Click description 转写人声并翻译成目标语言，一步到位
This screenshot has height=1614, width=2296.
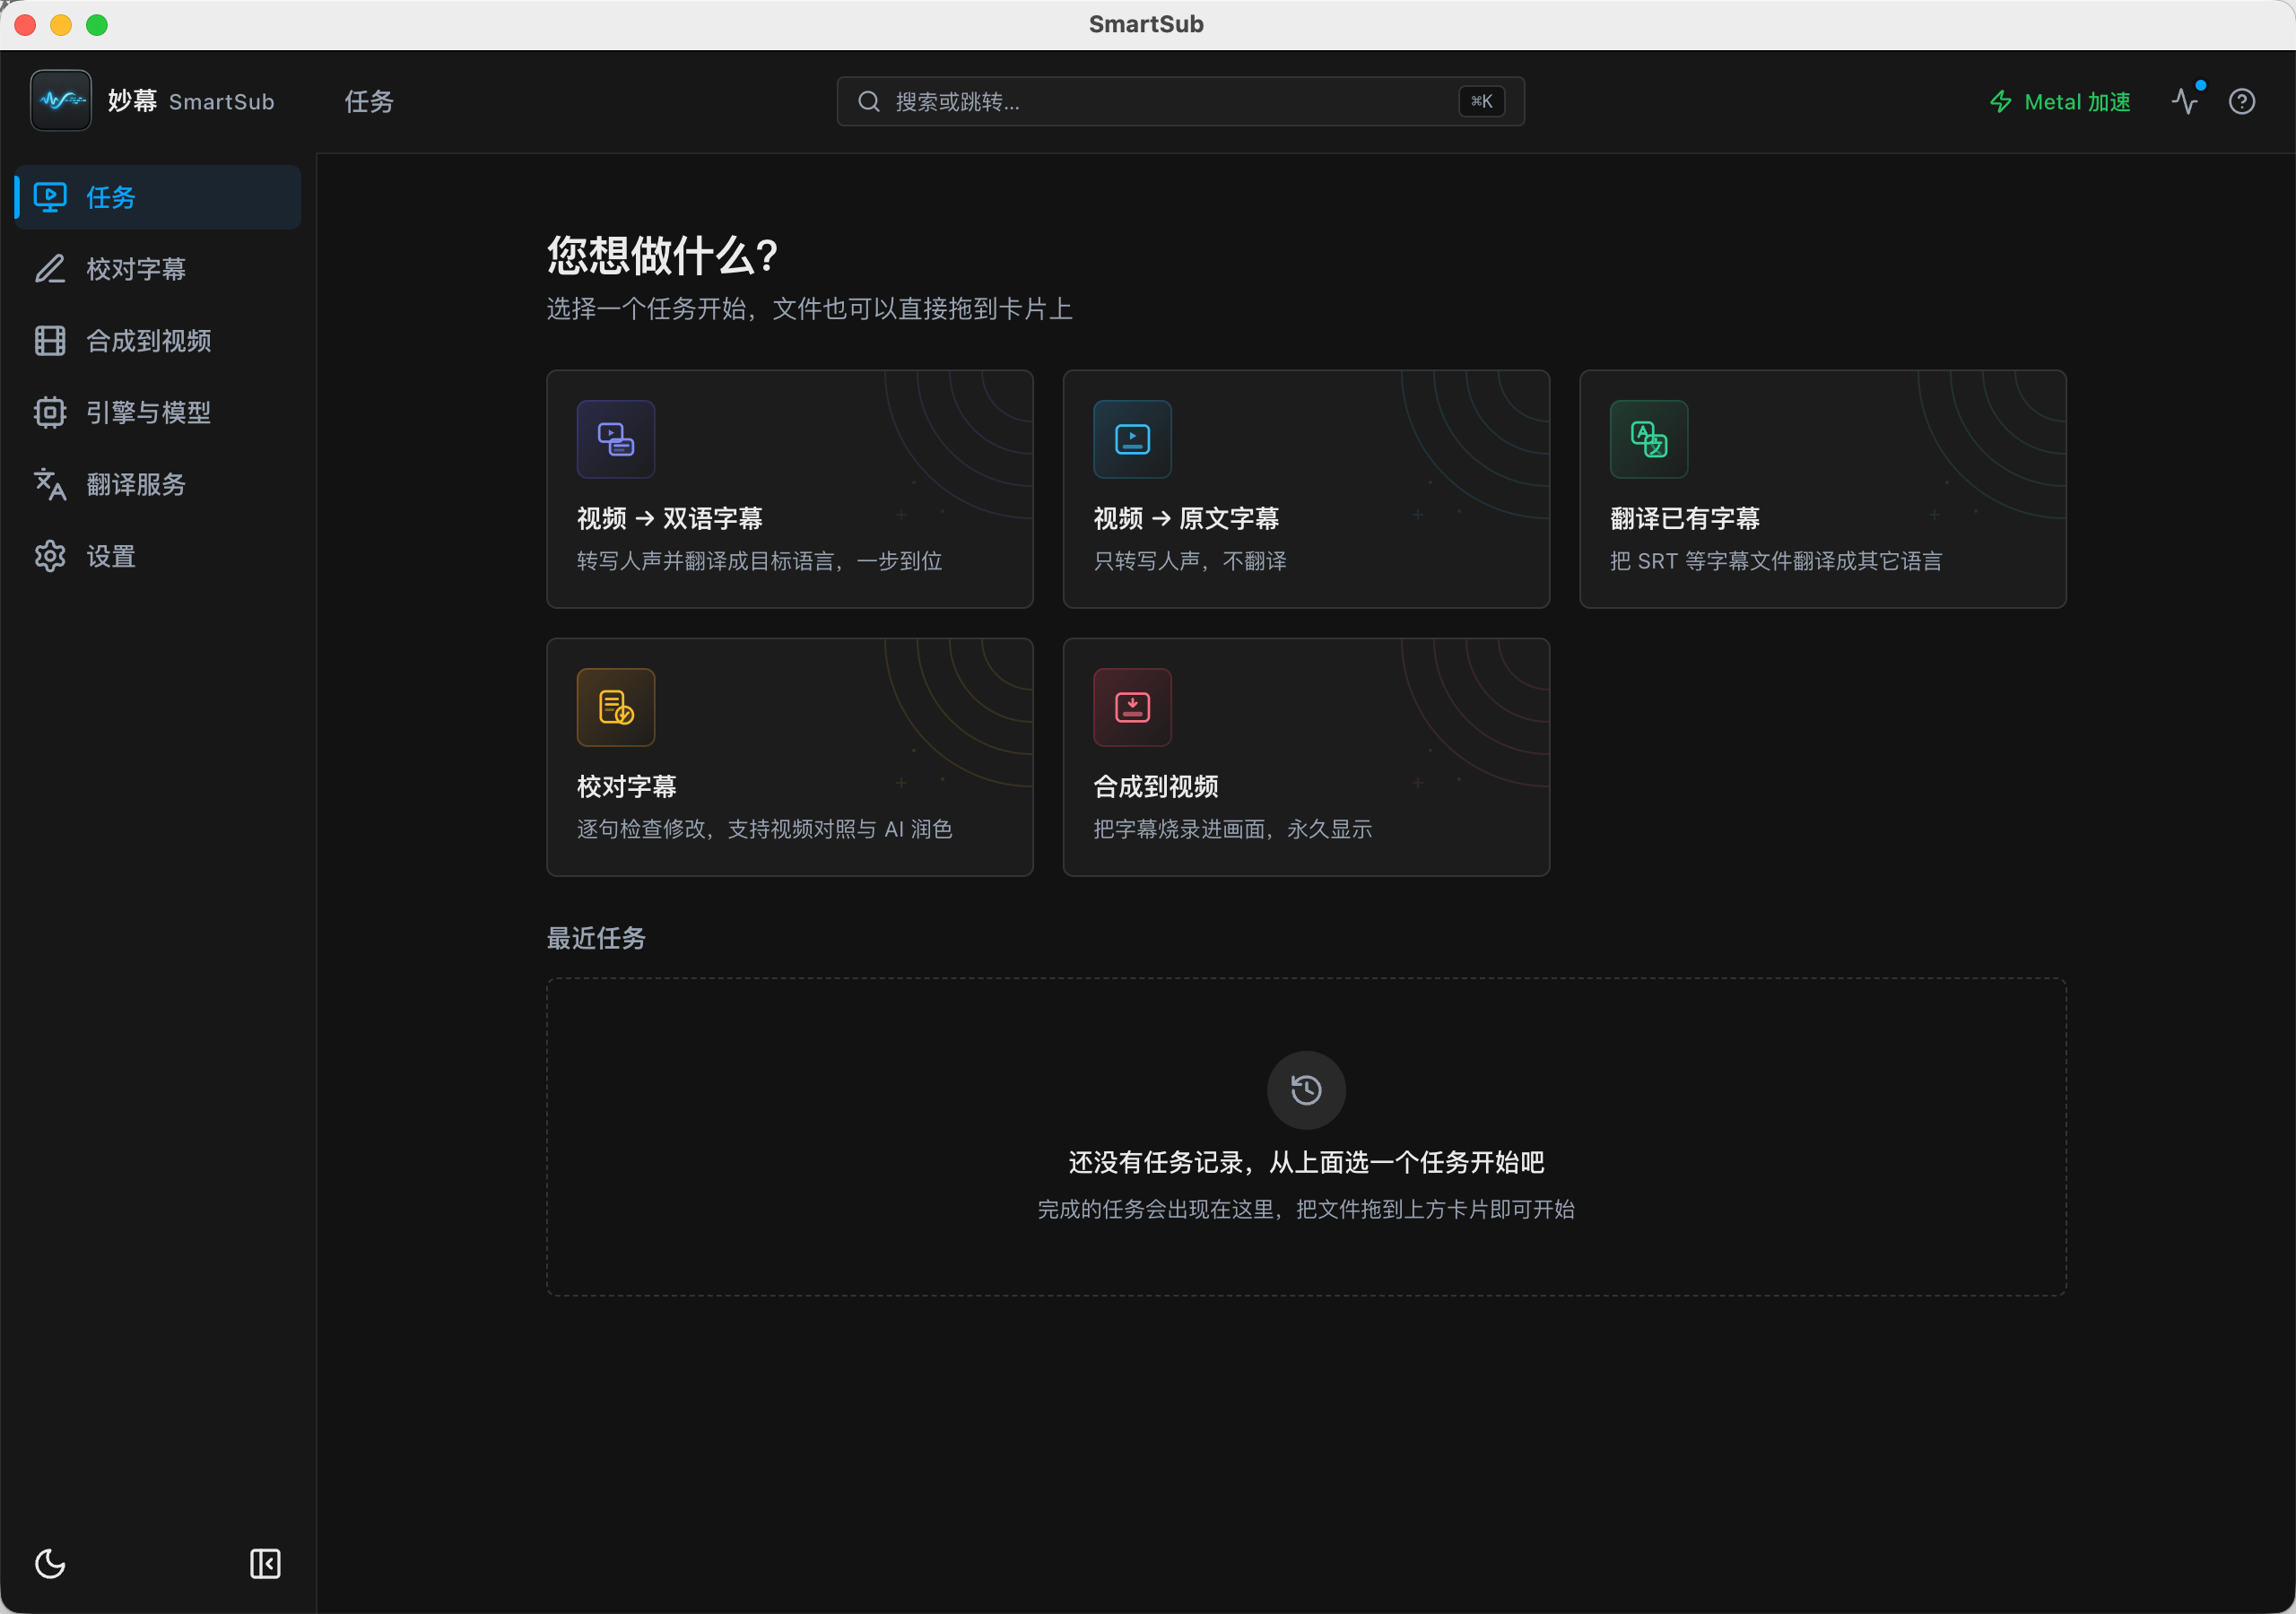pyautogui.click(x=759, y=561)
